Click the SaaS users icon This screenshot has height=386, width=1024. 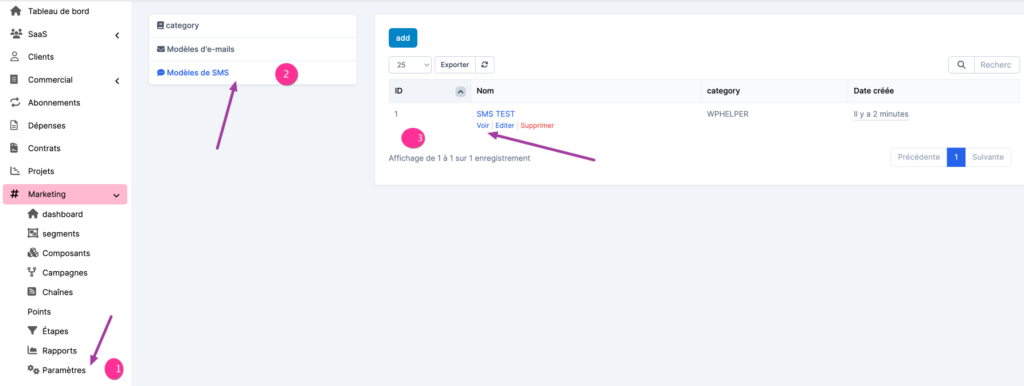point(16,34)
